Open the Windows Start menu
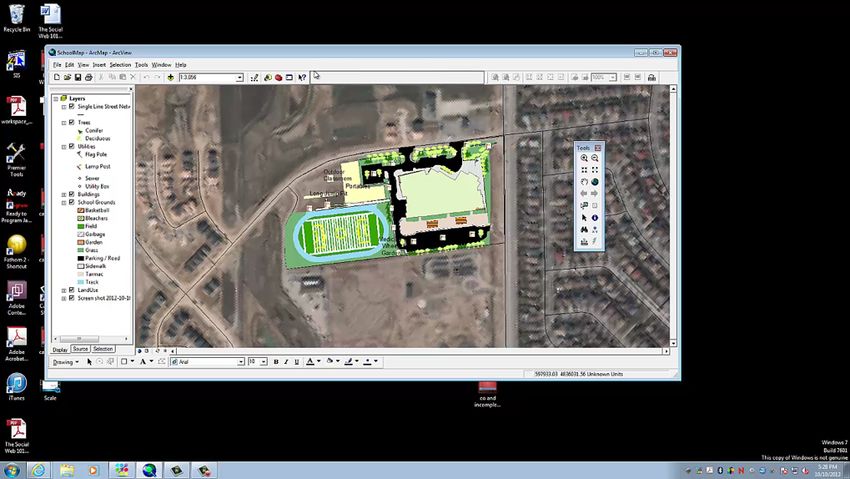850x479 pixels. (11, 470)
